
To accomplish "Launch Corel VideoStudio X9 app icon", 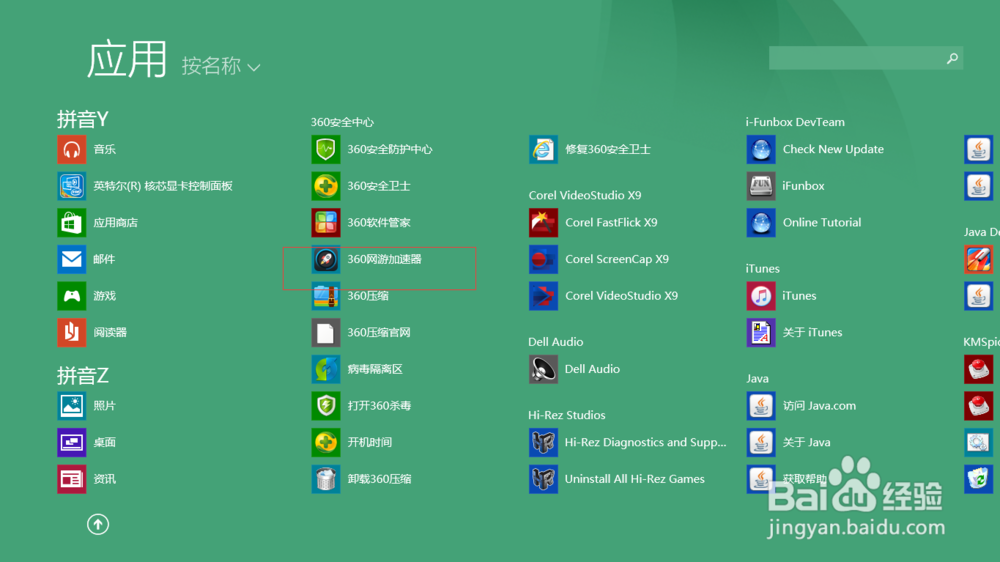I will tap(543, 296).
